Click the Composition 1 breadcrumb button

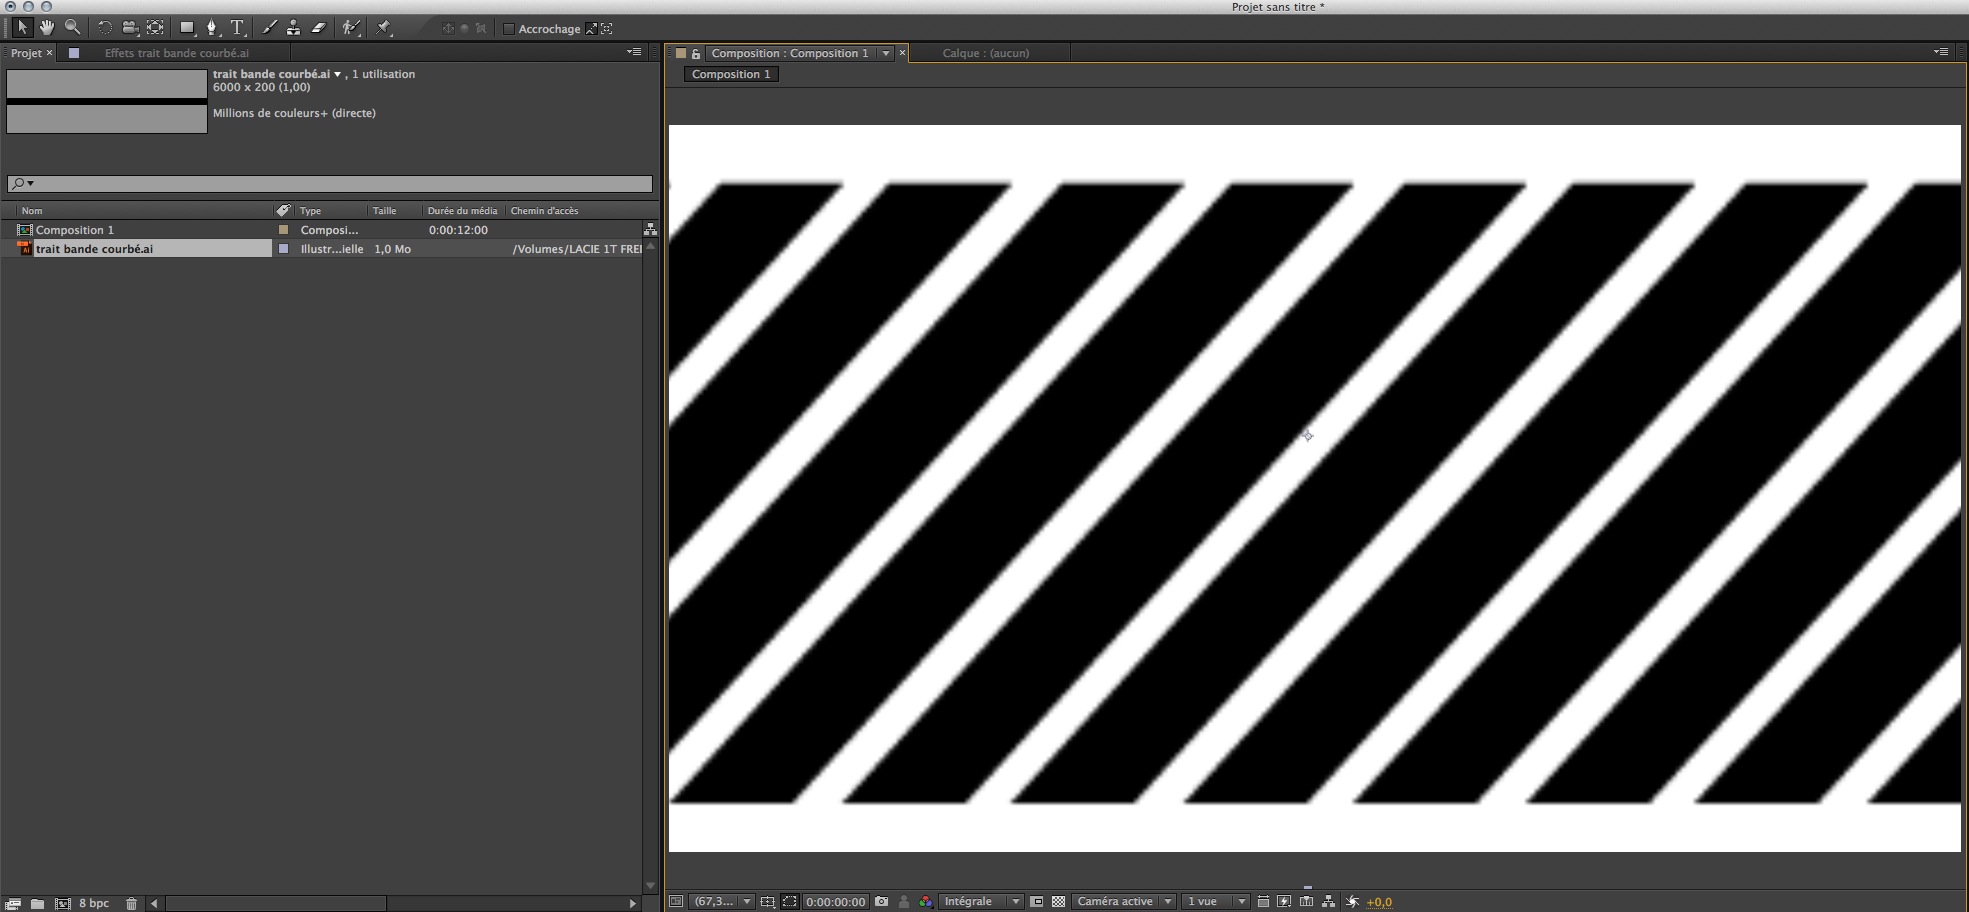pyautogui.click(x=730, y=74)
